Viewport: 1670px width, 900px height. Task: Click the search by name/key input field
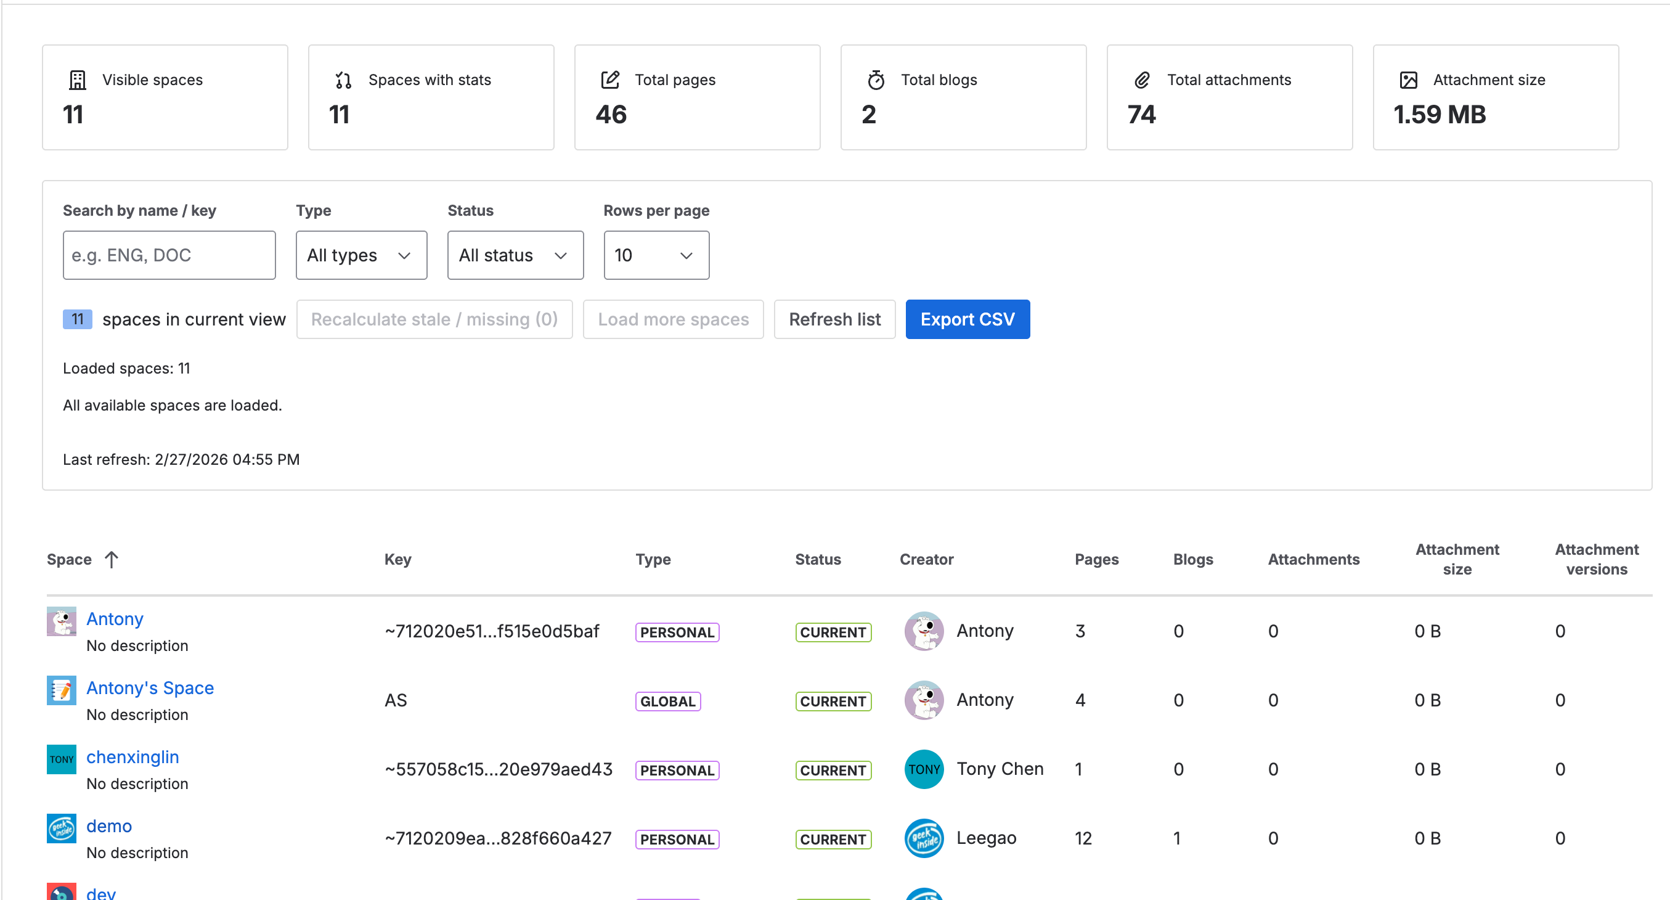click(168, 255)
